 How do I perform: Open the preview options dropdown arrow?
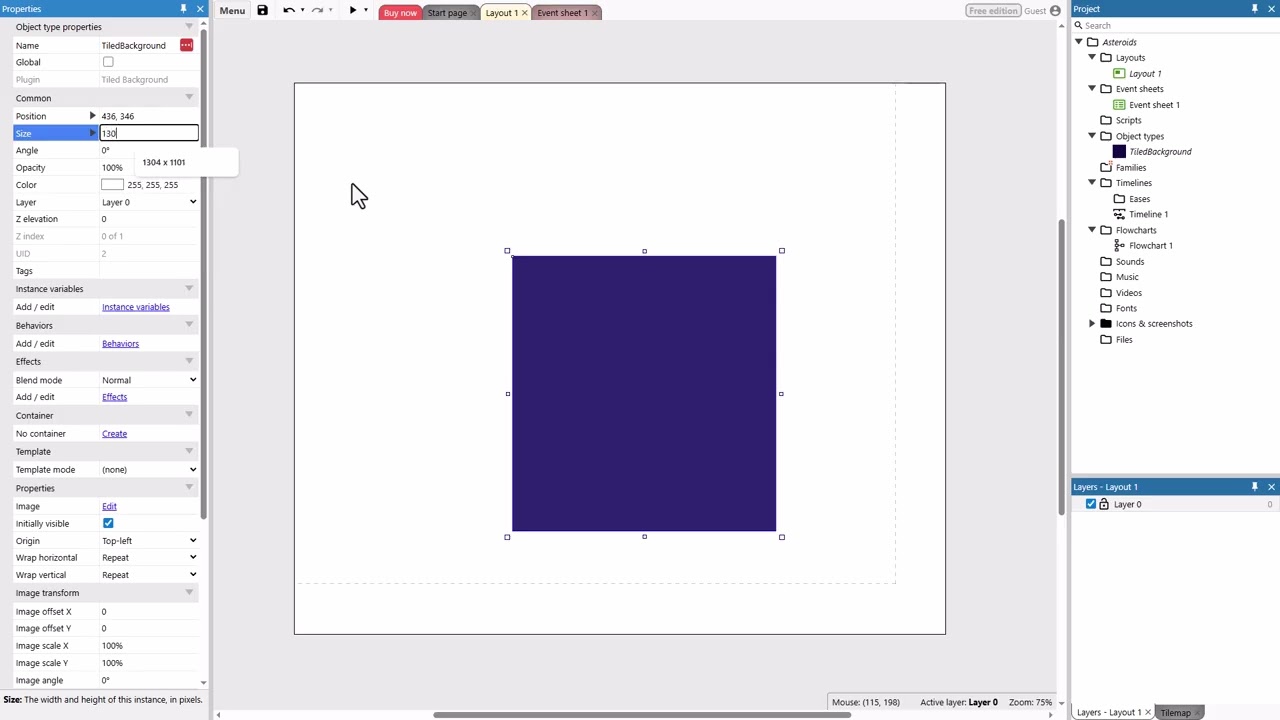[365, 11]
